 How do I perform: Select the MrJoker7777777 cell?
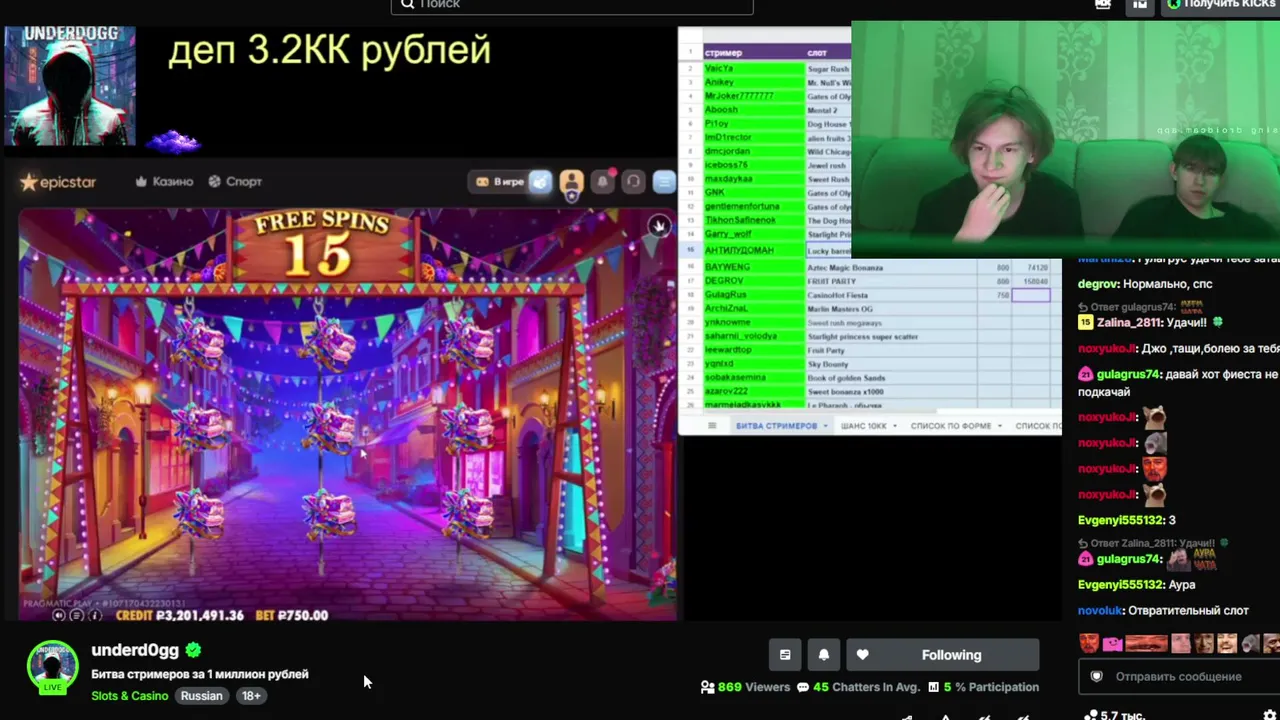[x=754, y=96]
